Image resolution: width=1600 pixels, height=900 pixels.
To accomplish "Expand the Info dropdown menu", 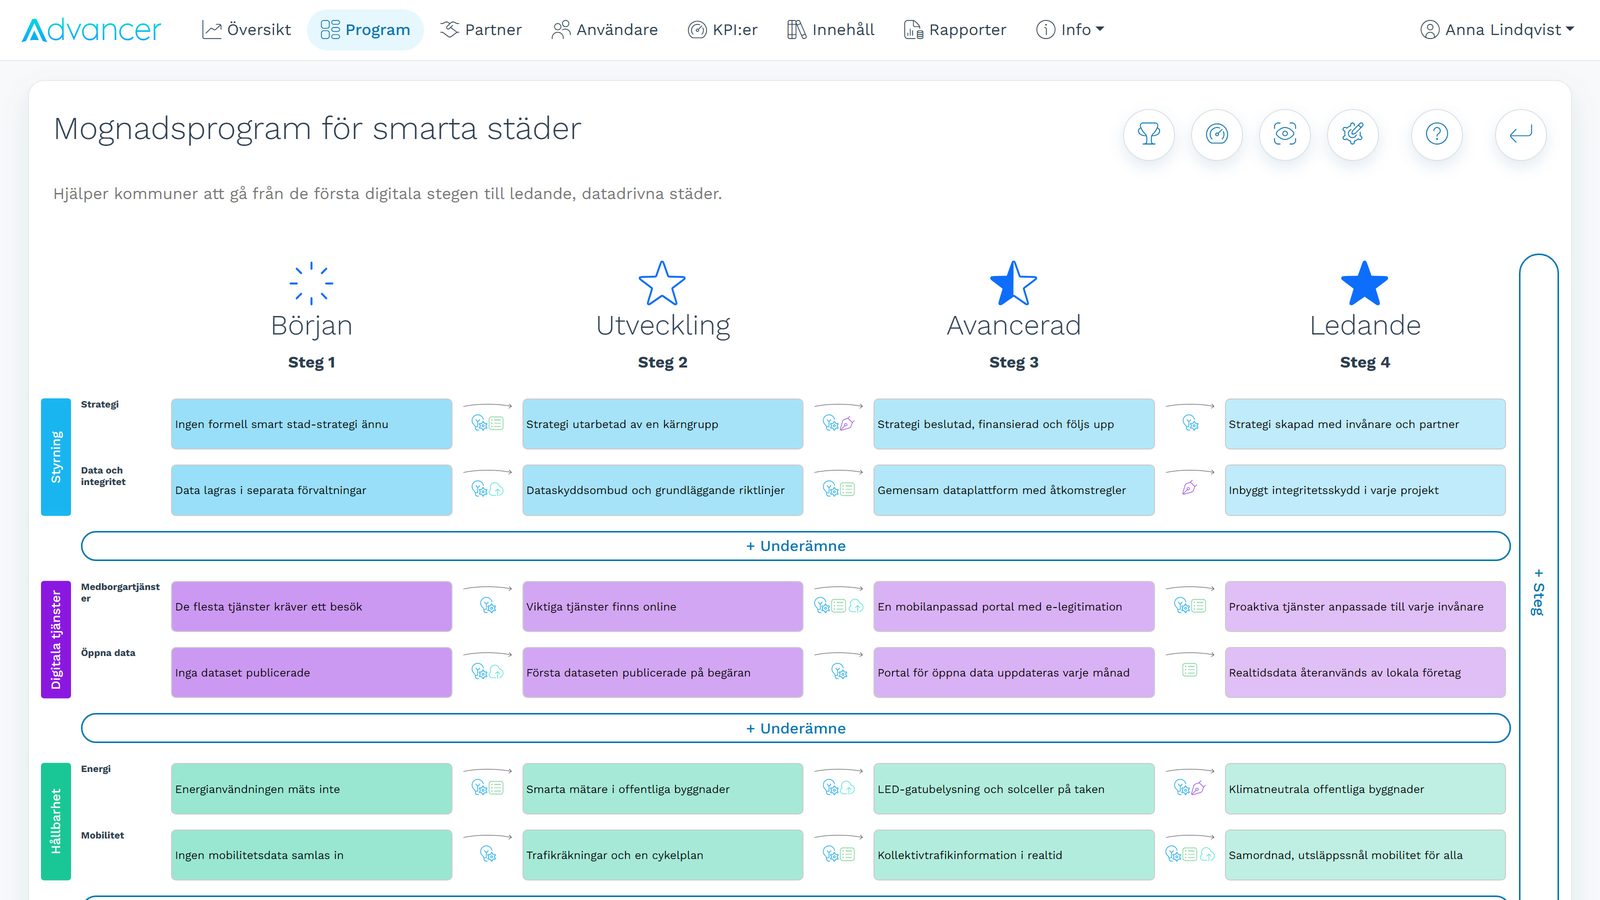I will coord(1070,30).
